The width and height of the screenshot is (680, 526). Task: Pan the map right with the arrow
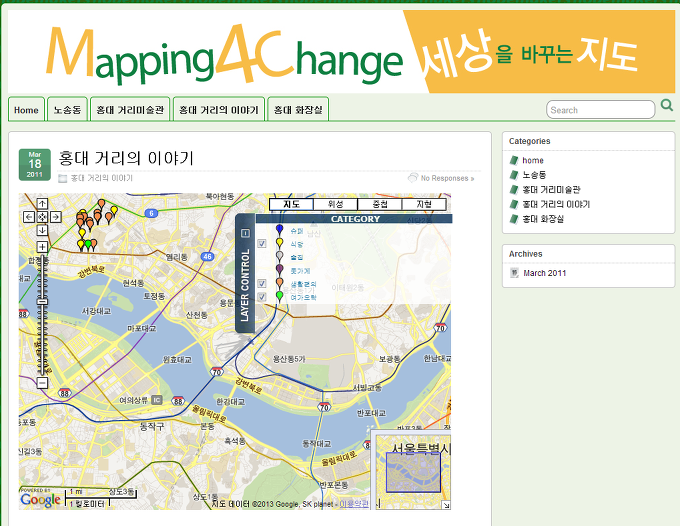click(56, 217)
